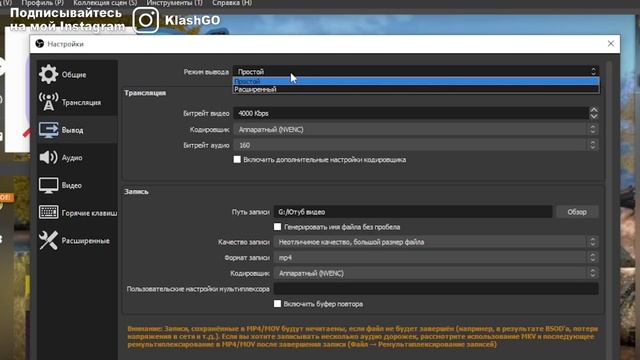Select the Видео monitor icon

point(48,185)
